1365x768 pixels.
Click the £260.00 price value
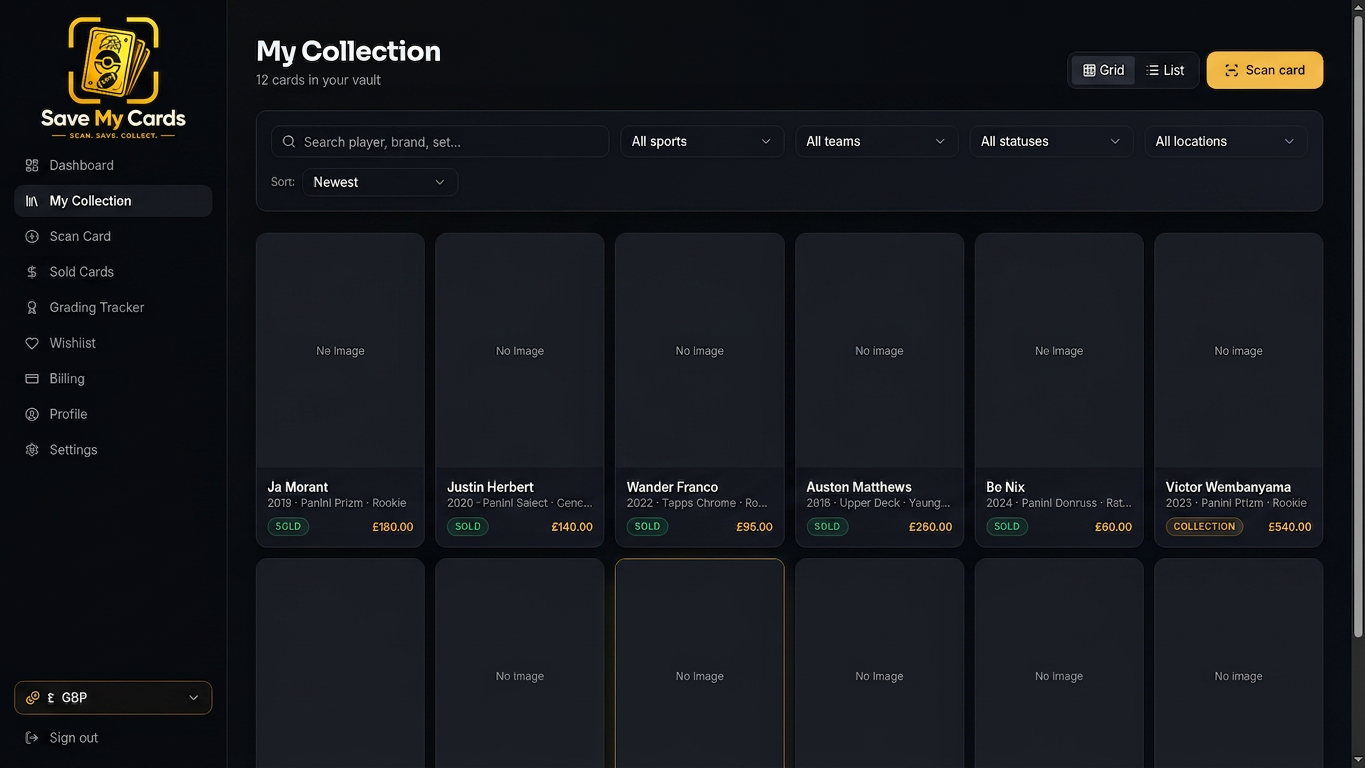(x=930, y=527)
